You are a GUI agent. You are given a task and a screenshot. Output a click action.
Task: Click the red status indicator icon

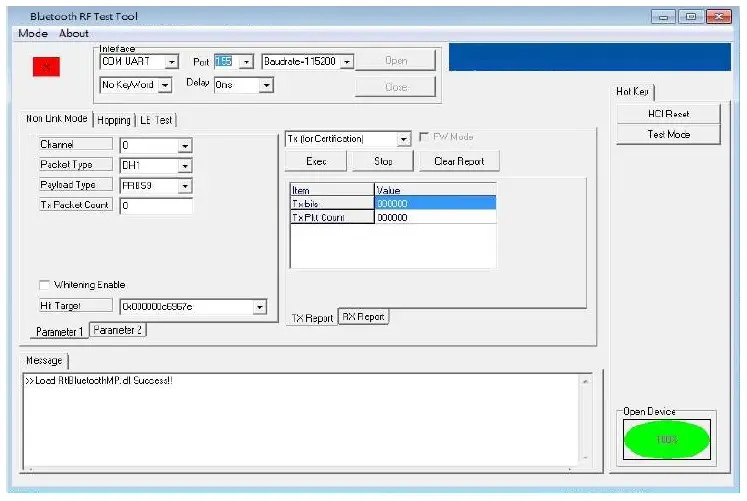(46, 67)
